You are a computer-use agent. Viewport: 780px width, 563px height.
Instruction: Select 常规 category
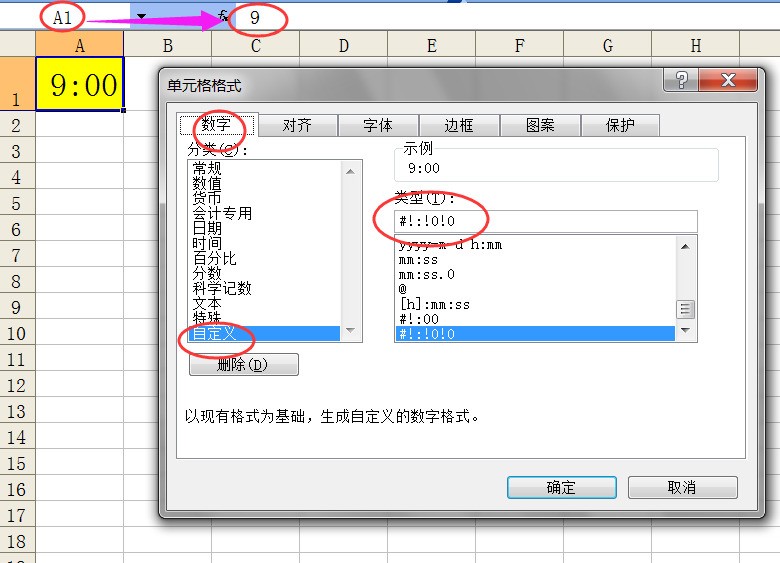[x=265, y=168]
